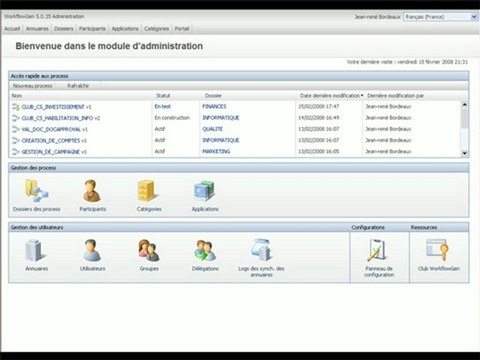Image resolution: width=480 pixels, height=360 pixels.
Task: Click Actif status in VAL_DOC_DOCAPPROVAL row
Action: pos(160,129)
